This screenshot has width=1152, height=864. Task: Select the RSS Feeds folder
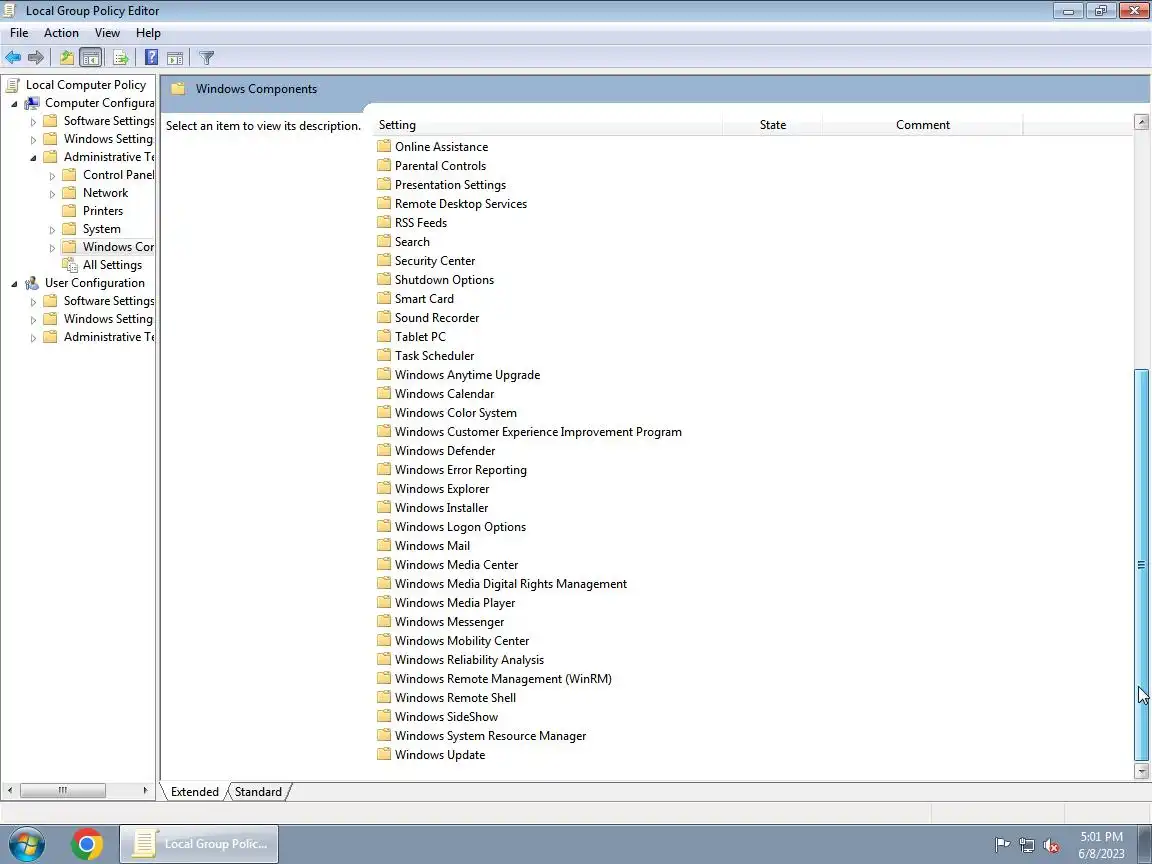(421, 223)
